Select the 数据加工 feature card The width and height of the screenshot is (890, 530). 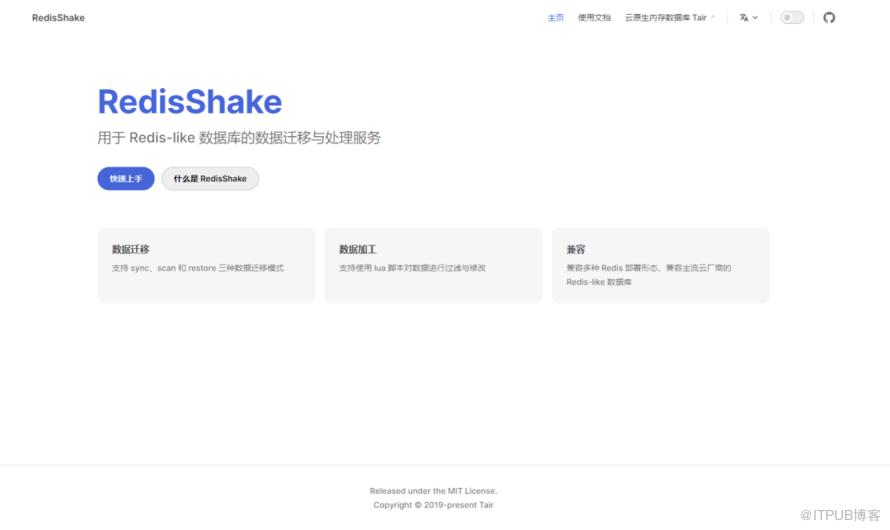tap(433, 265)
